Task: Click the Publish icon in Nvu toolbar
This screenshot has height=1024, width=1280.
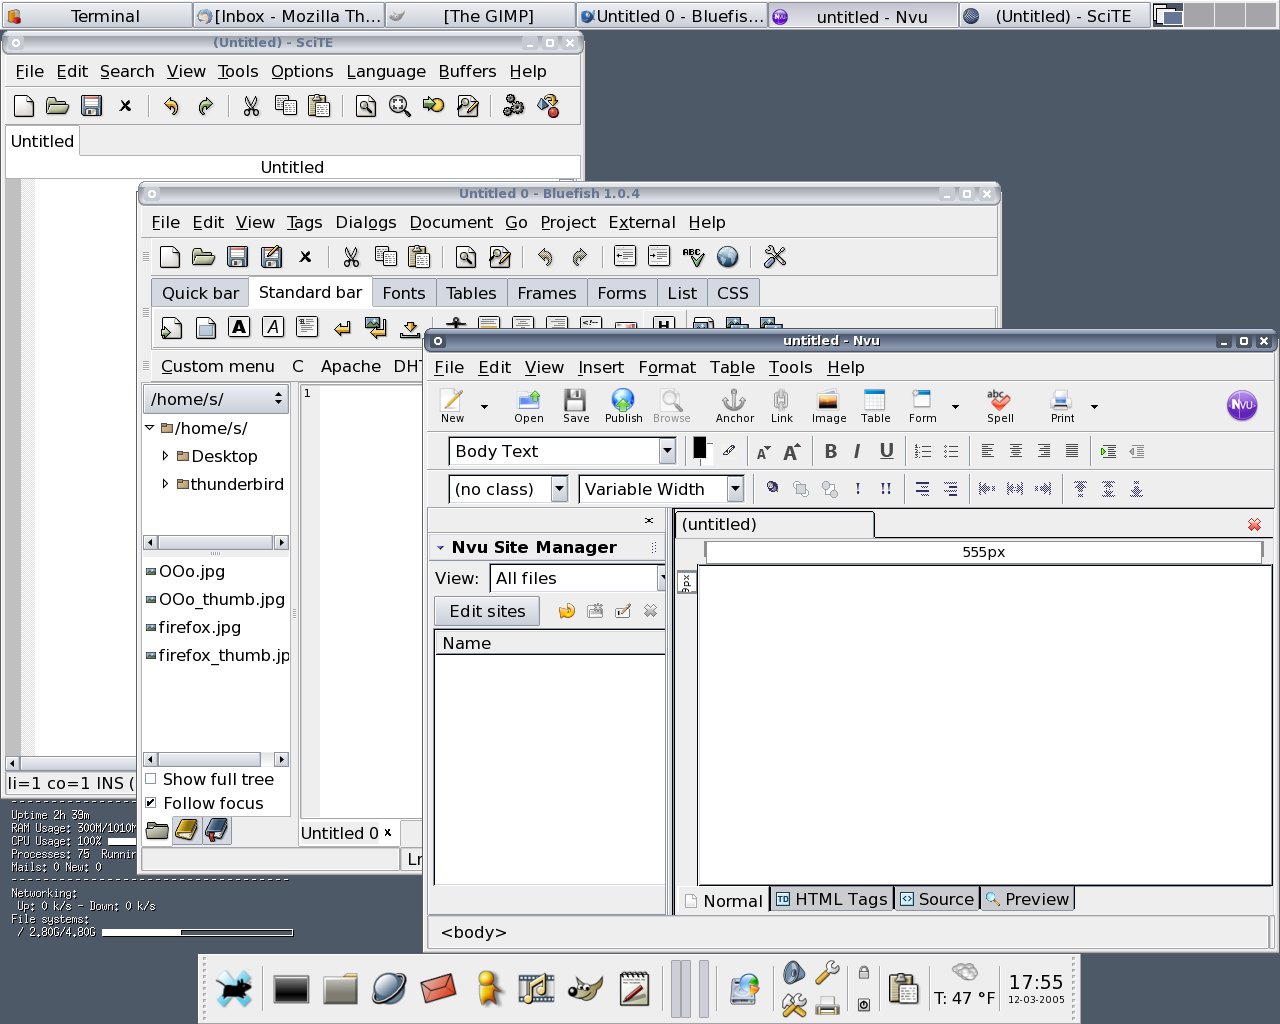Action: [x=623, y=406]
